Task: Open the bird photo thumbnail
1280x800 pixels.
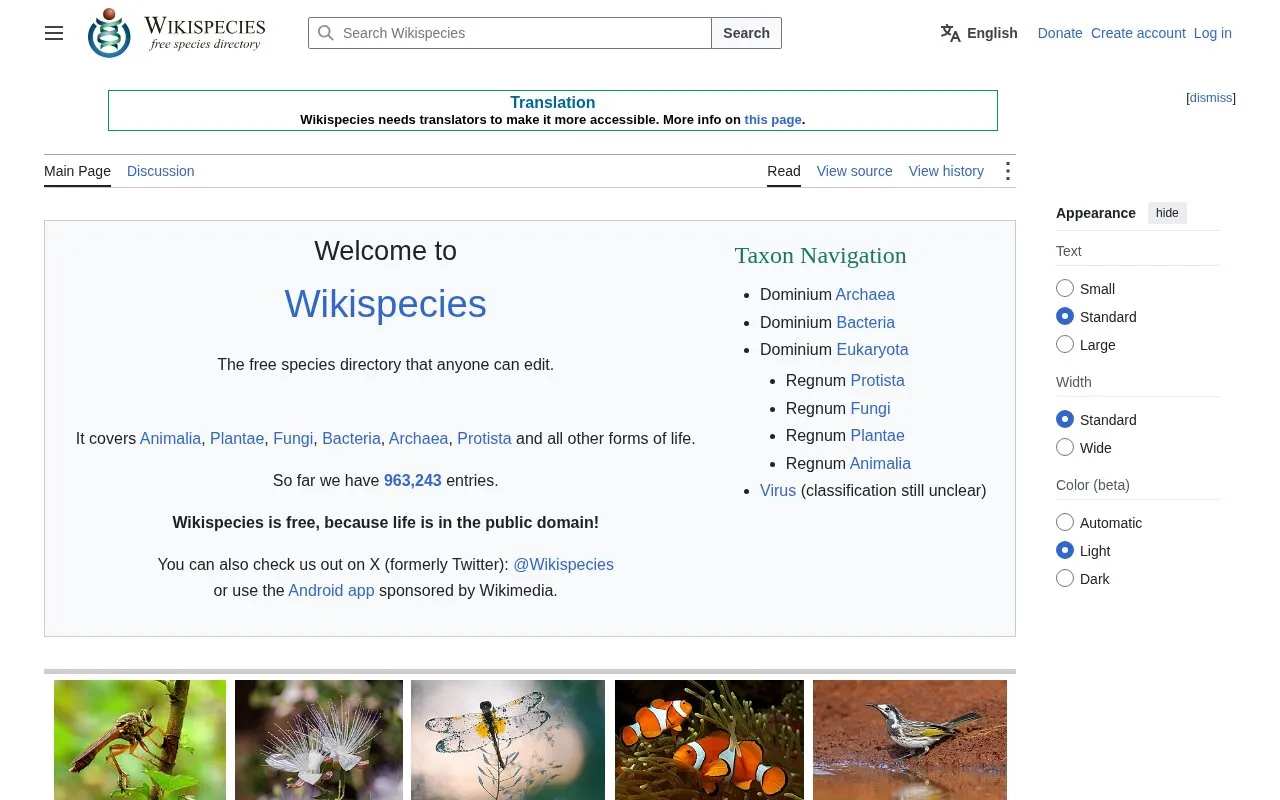Action: [x=910, y=740]
